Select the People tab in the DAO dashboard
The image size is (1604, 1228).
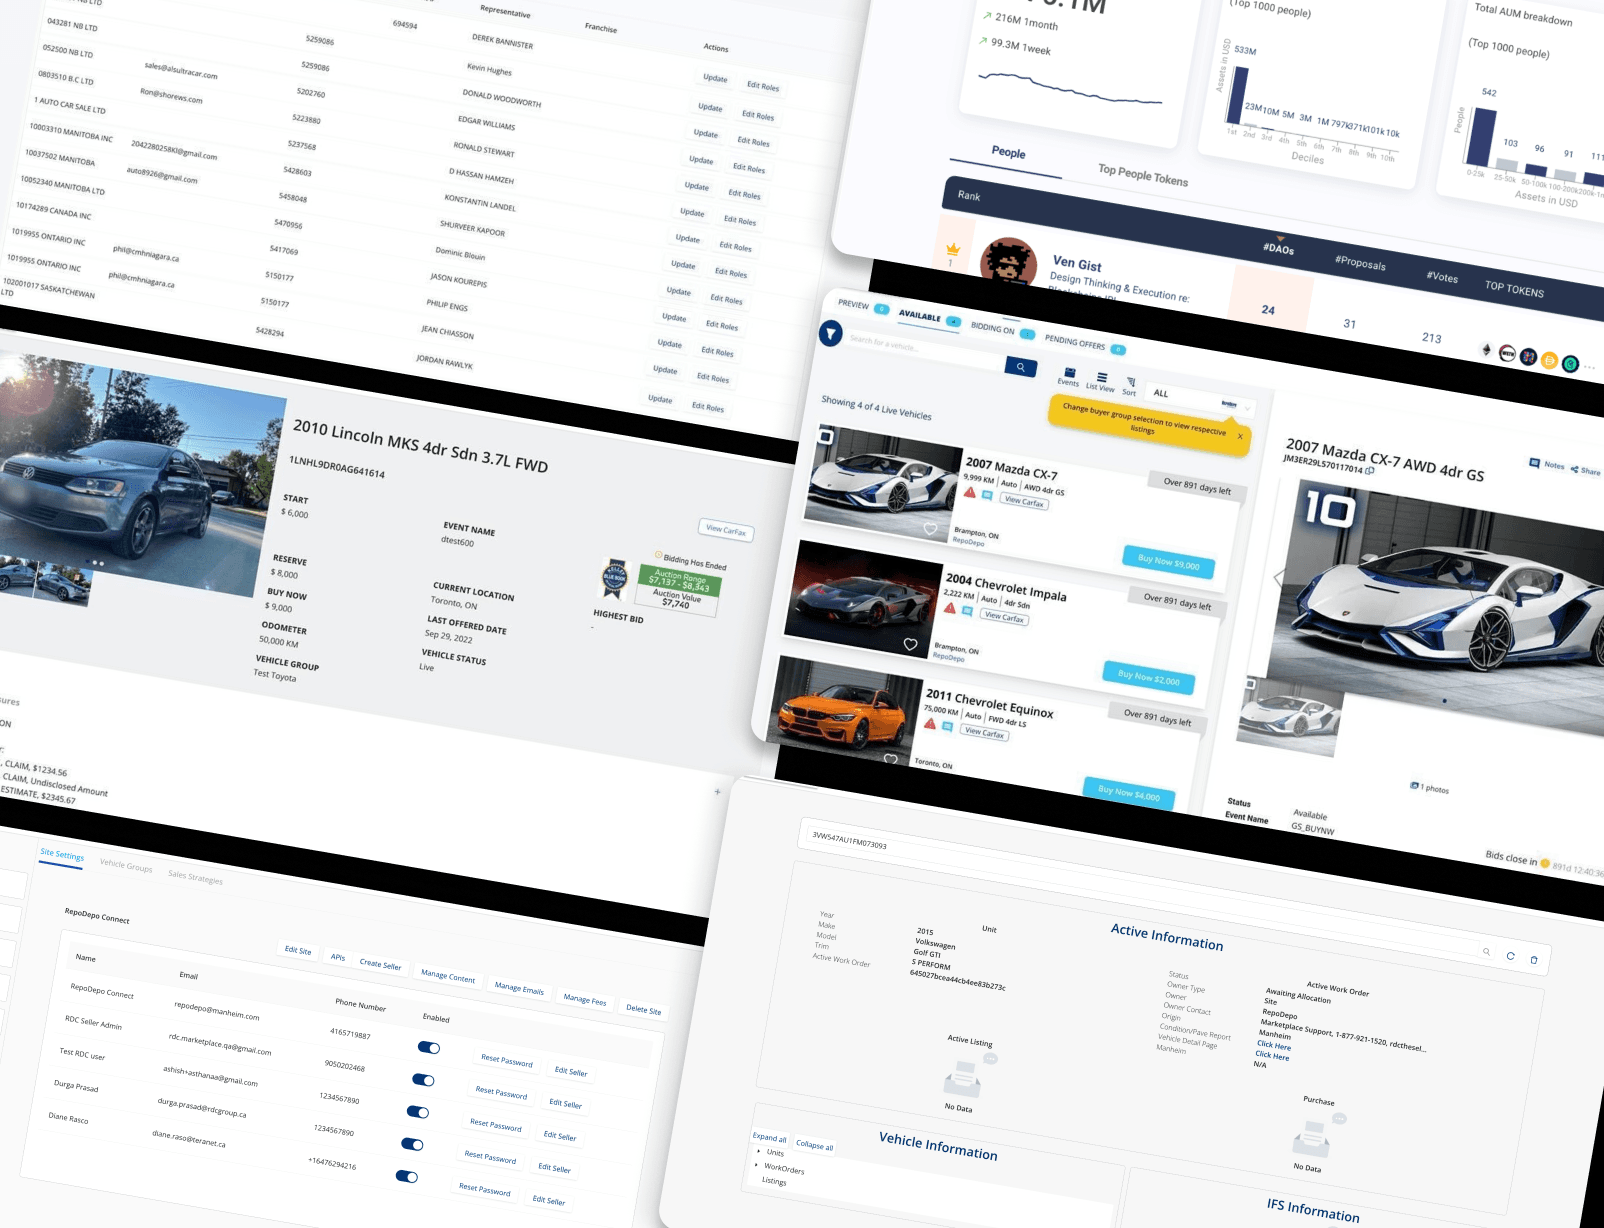(x=1008, y=153)
